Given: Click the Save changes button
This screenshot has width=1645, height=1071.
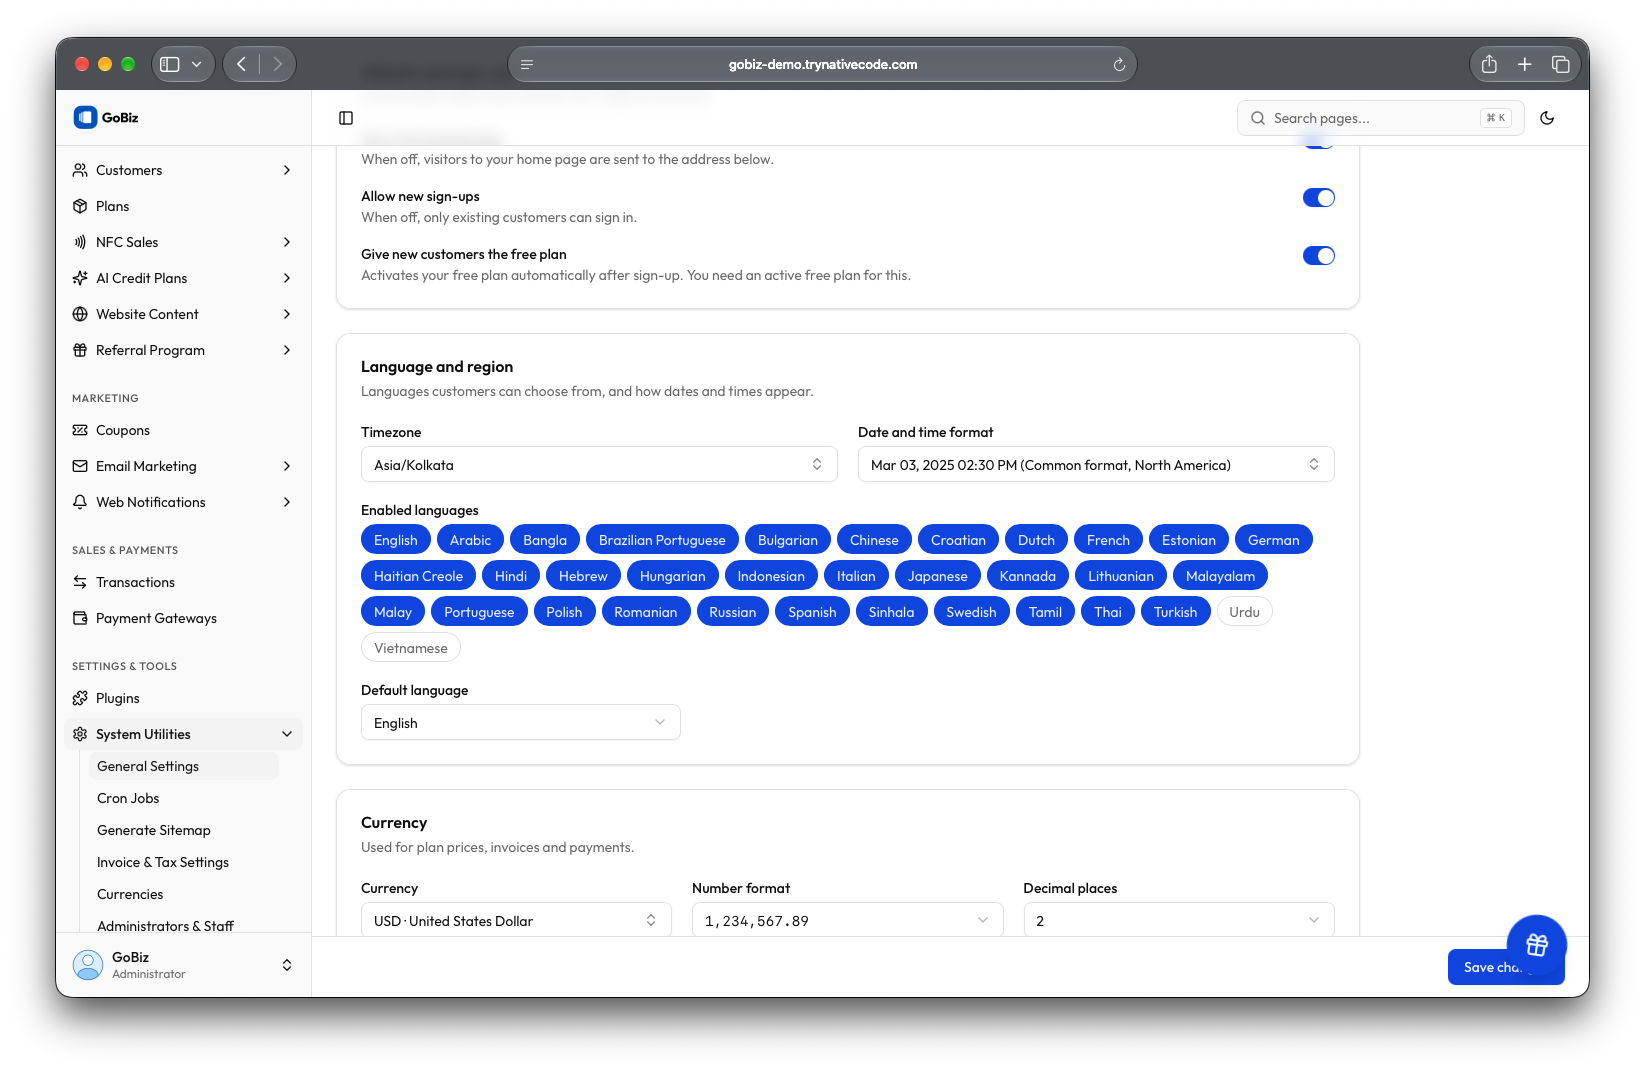Looking at the screenshot, I should coord(1506,967).
